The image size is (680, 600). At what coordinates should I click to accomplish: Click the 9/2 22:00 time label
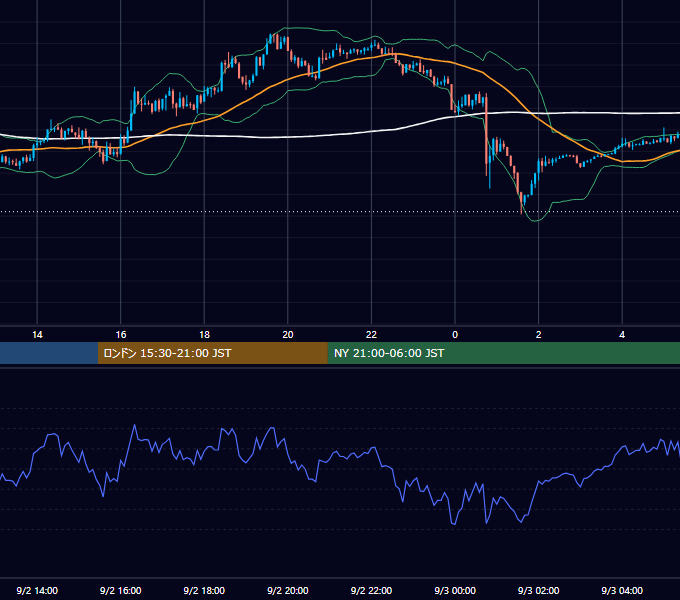tap(371, 590)
